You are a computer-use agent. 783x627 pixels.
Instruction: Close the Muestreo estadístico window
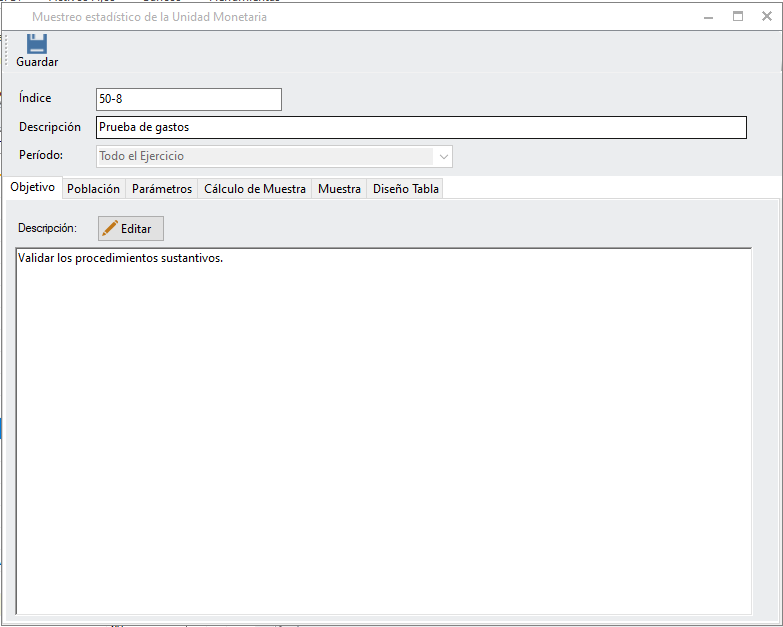pos(767,17)
